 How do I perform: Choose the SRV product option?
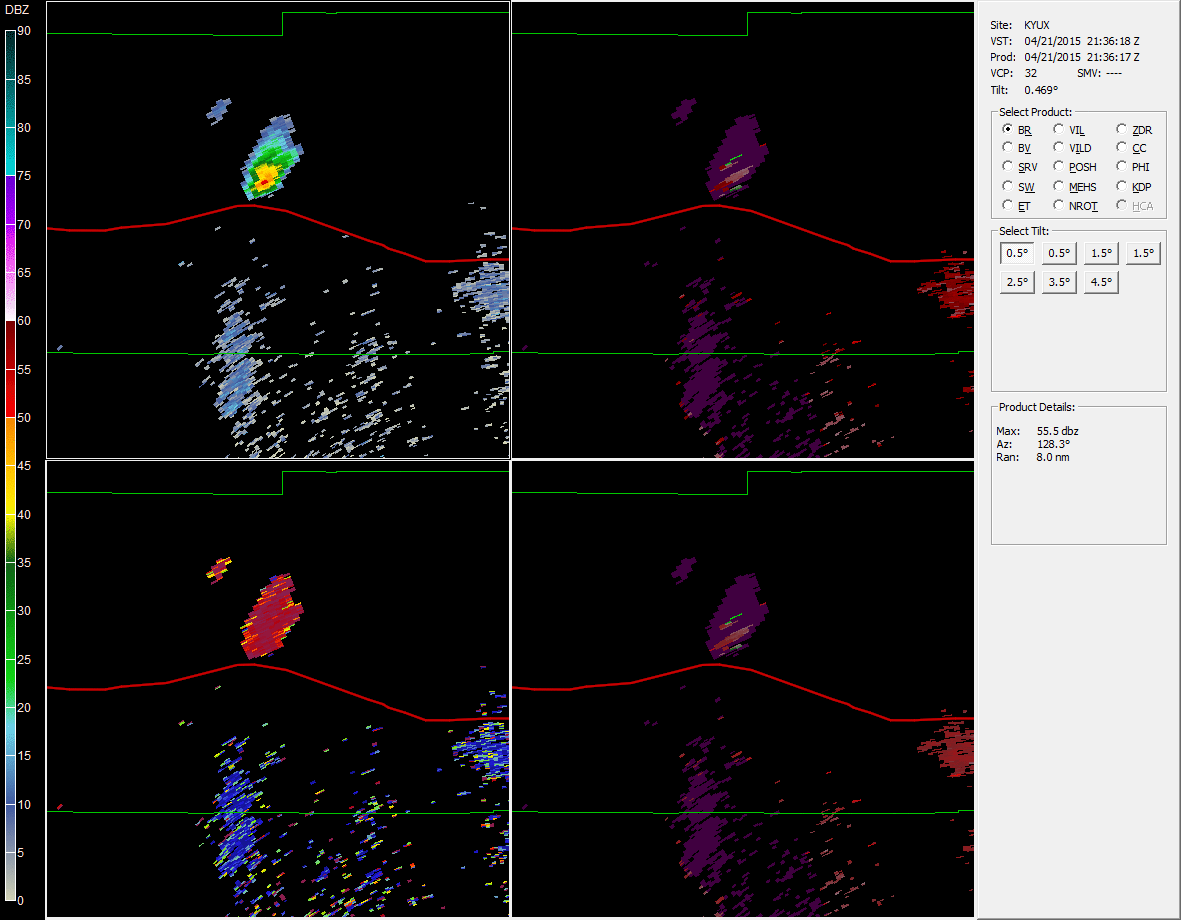[x=1008, y=167]
